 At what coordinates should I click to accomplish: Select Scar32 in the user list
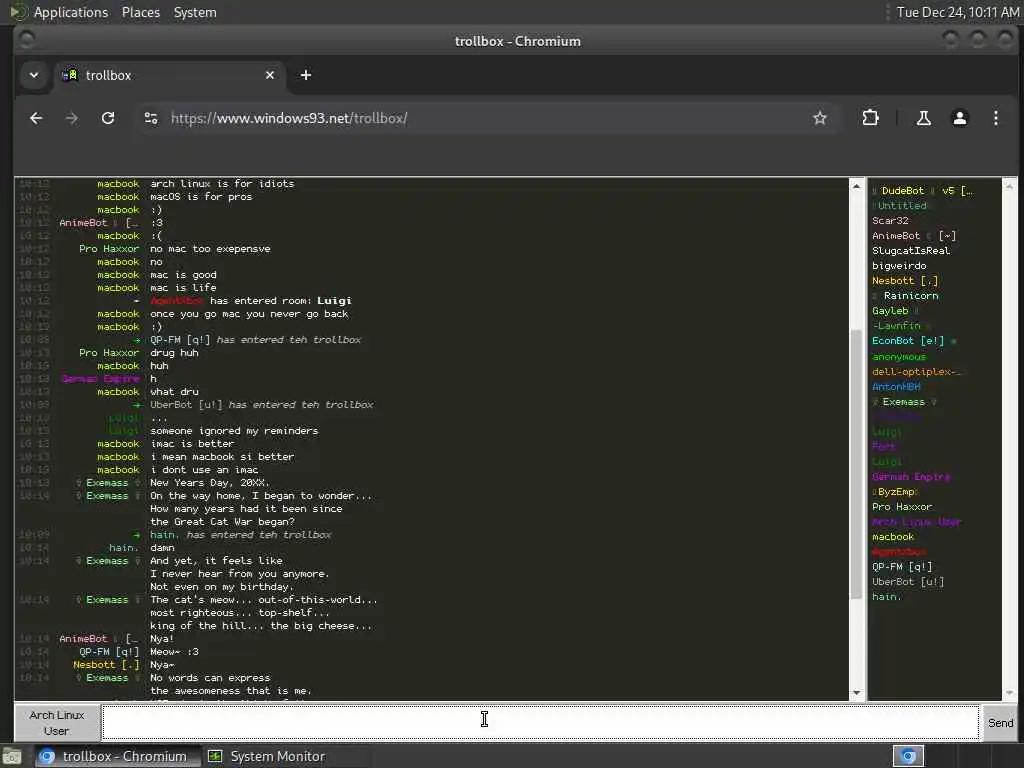890,221
